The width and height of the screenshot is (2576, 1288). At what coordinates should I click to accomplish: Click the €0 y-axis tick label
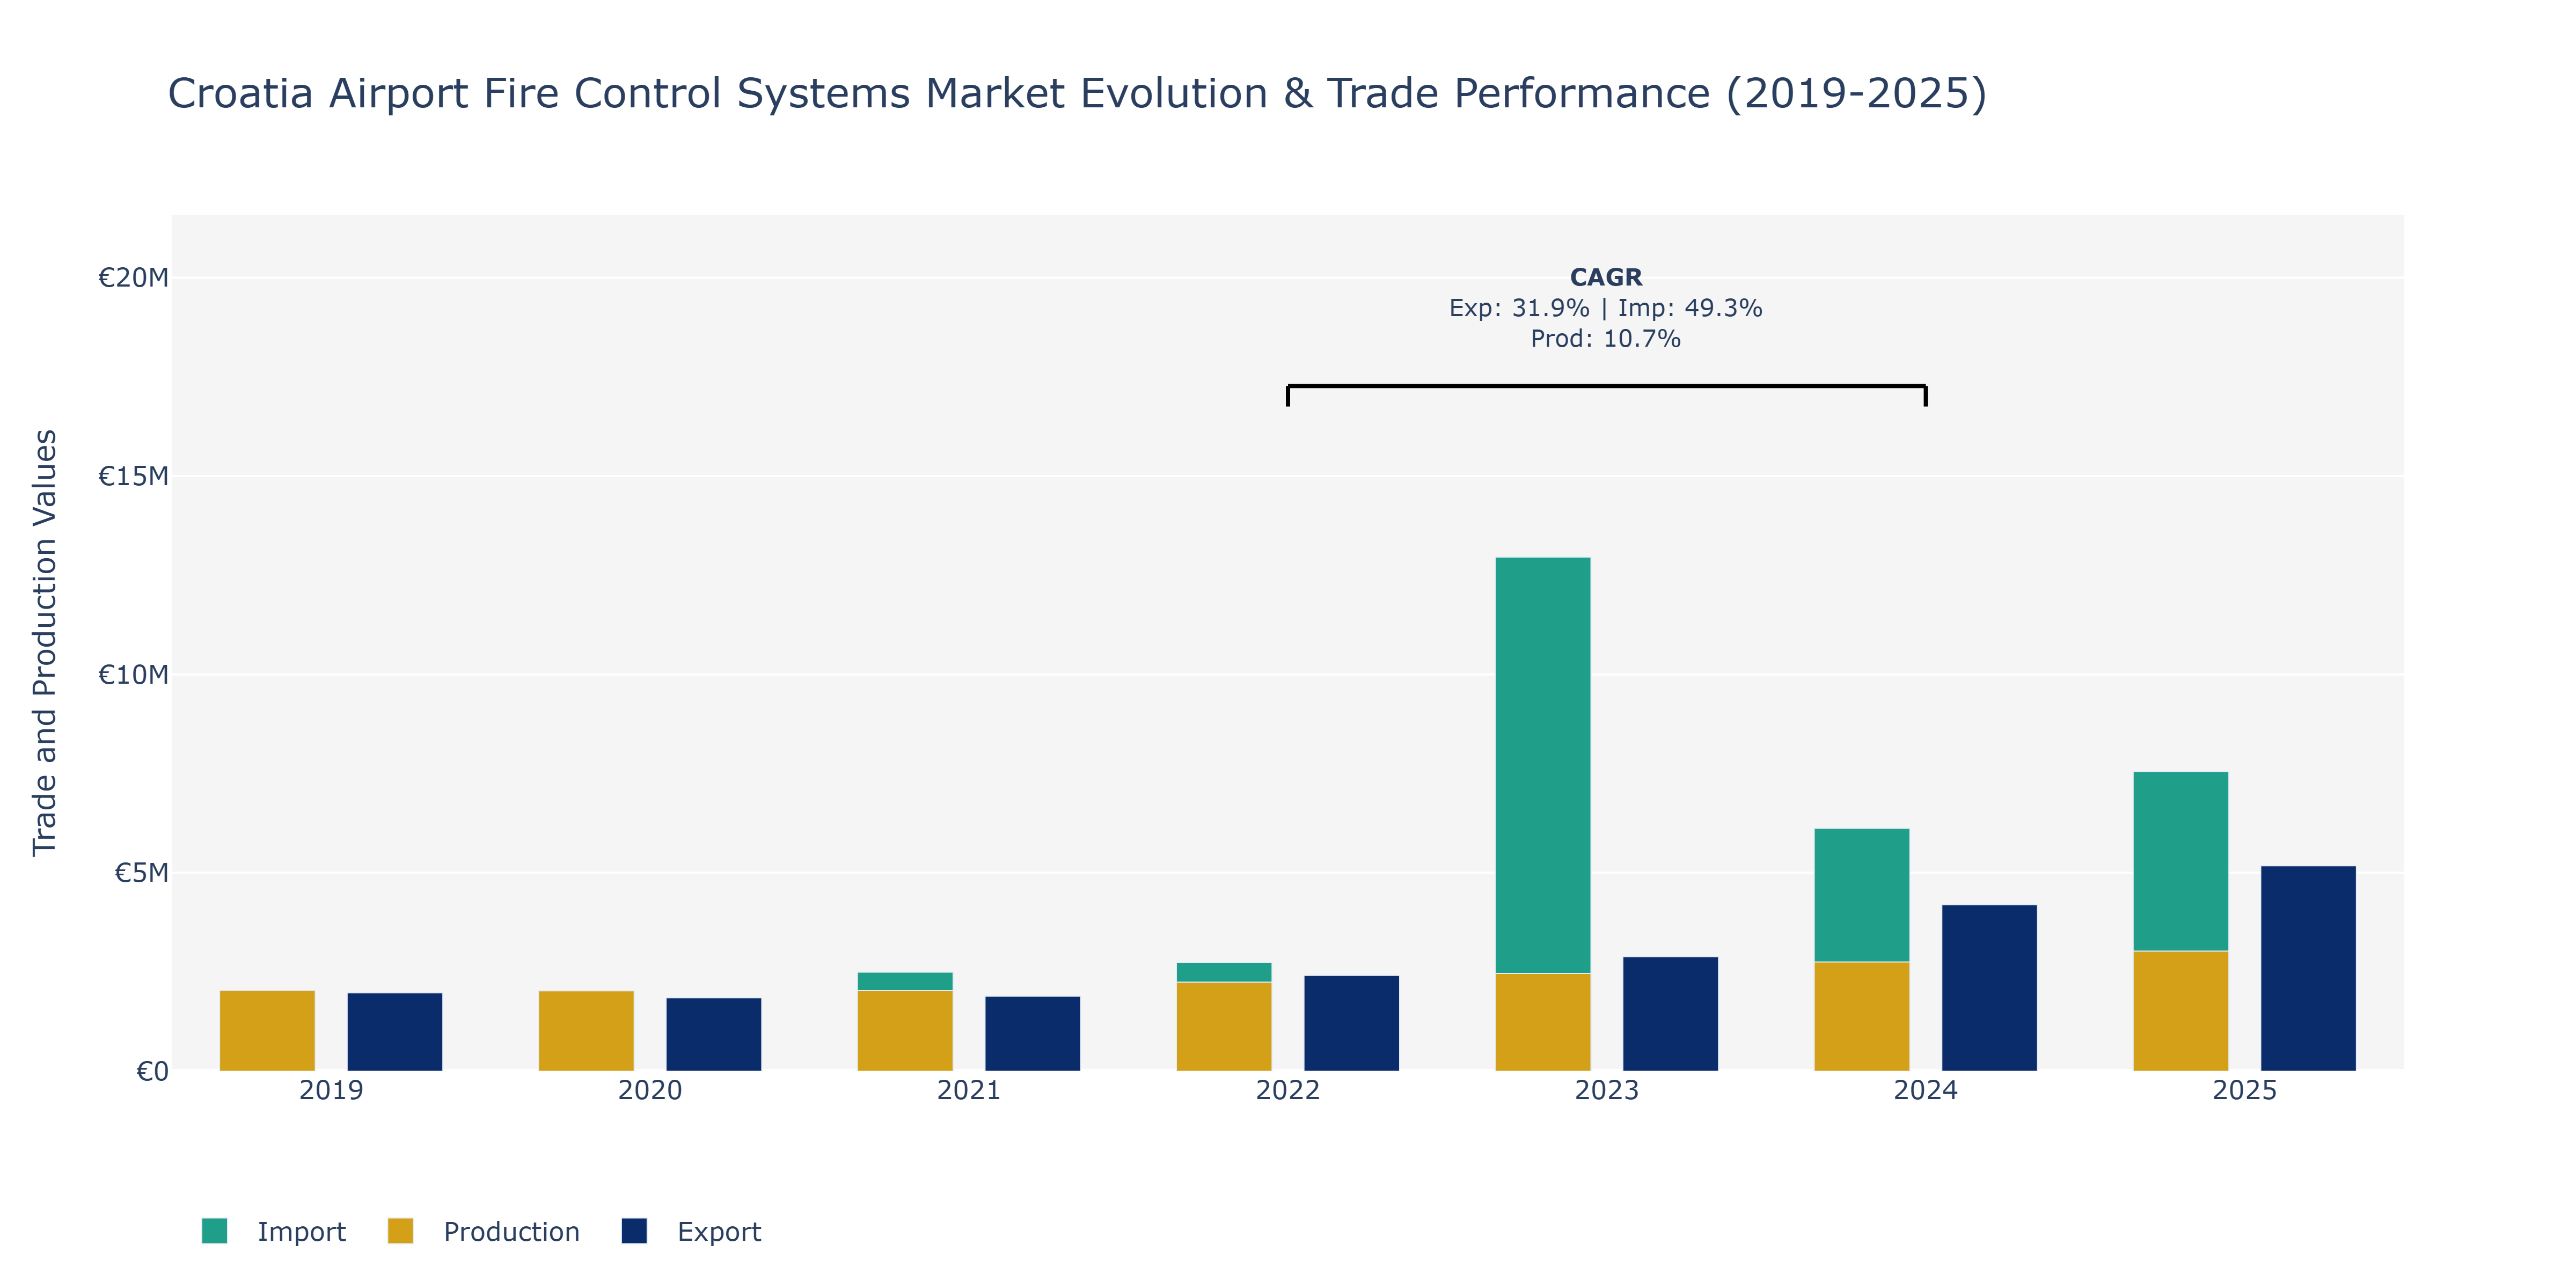[152, 1072]
